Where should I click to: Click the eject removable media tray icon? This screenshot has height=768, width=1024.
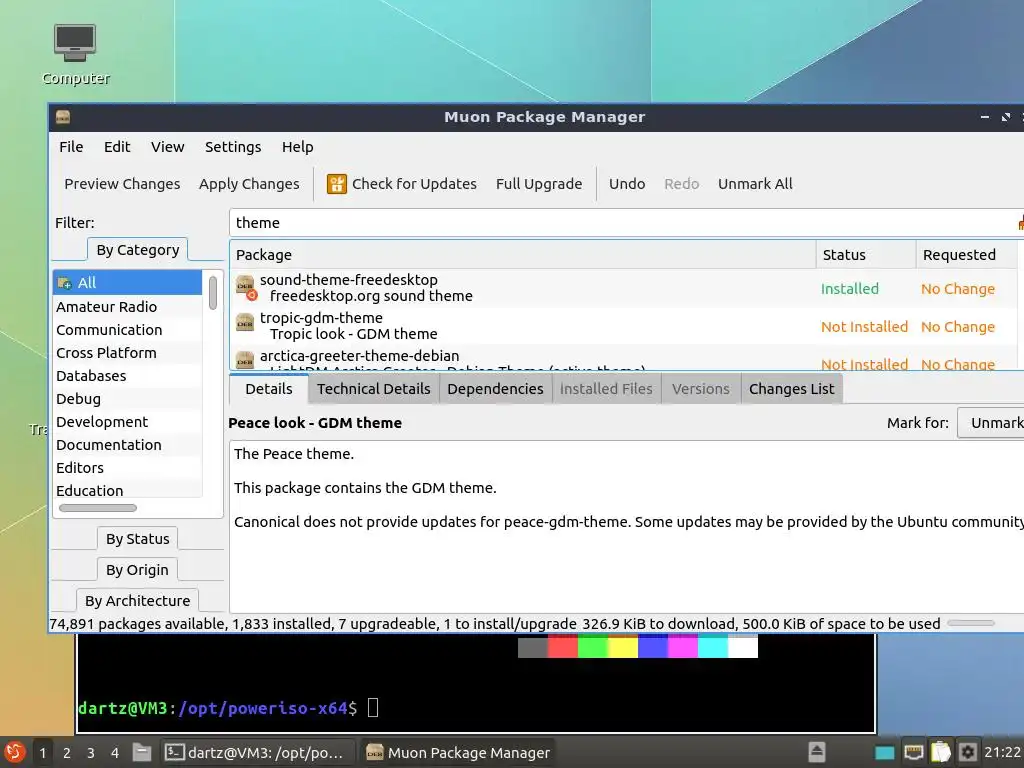816,752
